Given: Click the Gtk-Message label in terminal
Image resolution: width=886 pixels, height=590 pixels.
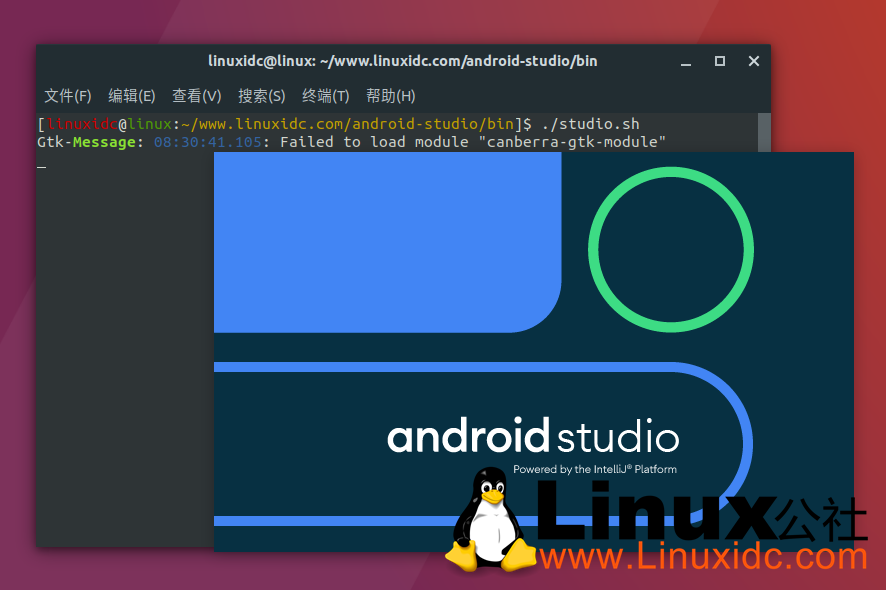Looking at the screenshot, I should [86, 142].
